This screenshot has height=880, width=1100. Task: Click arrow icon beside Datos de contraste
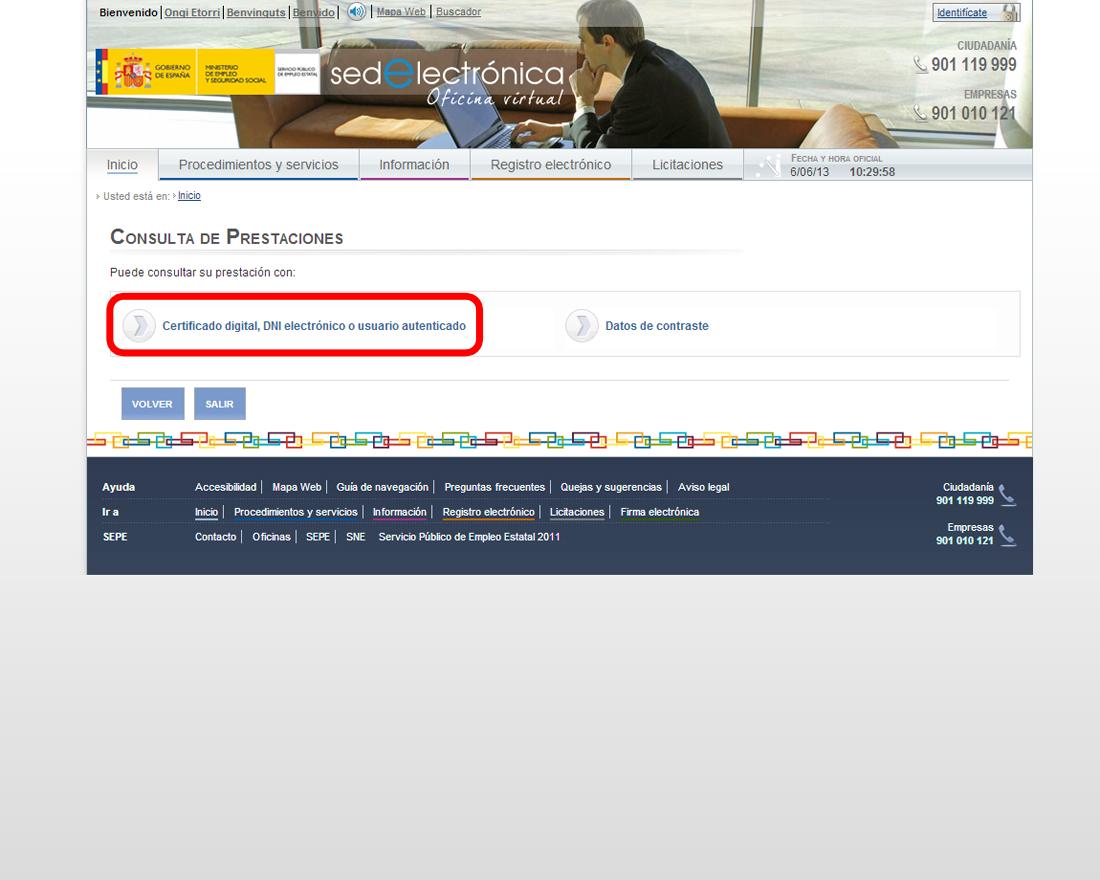tap(581, 326)
